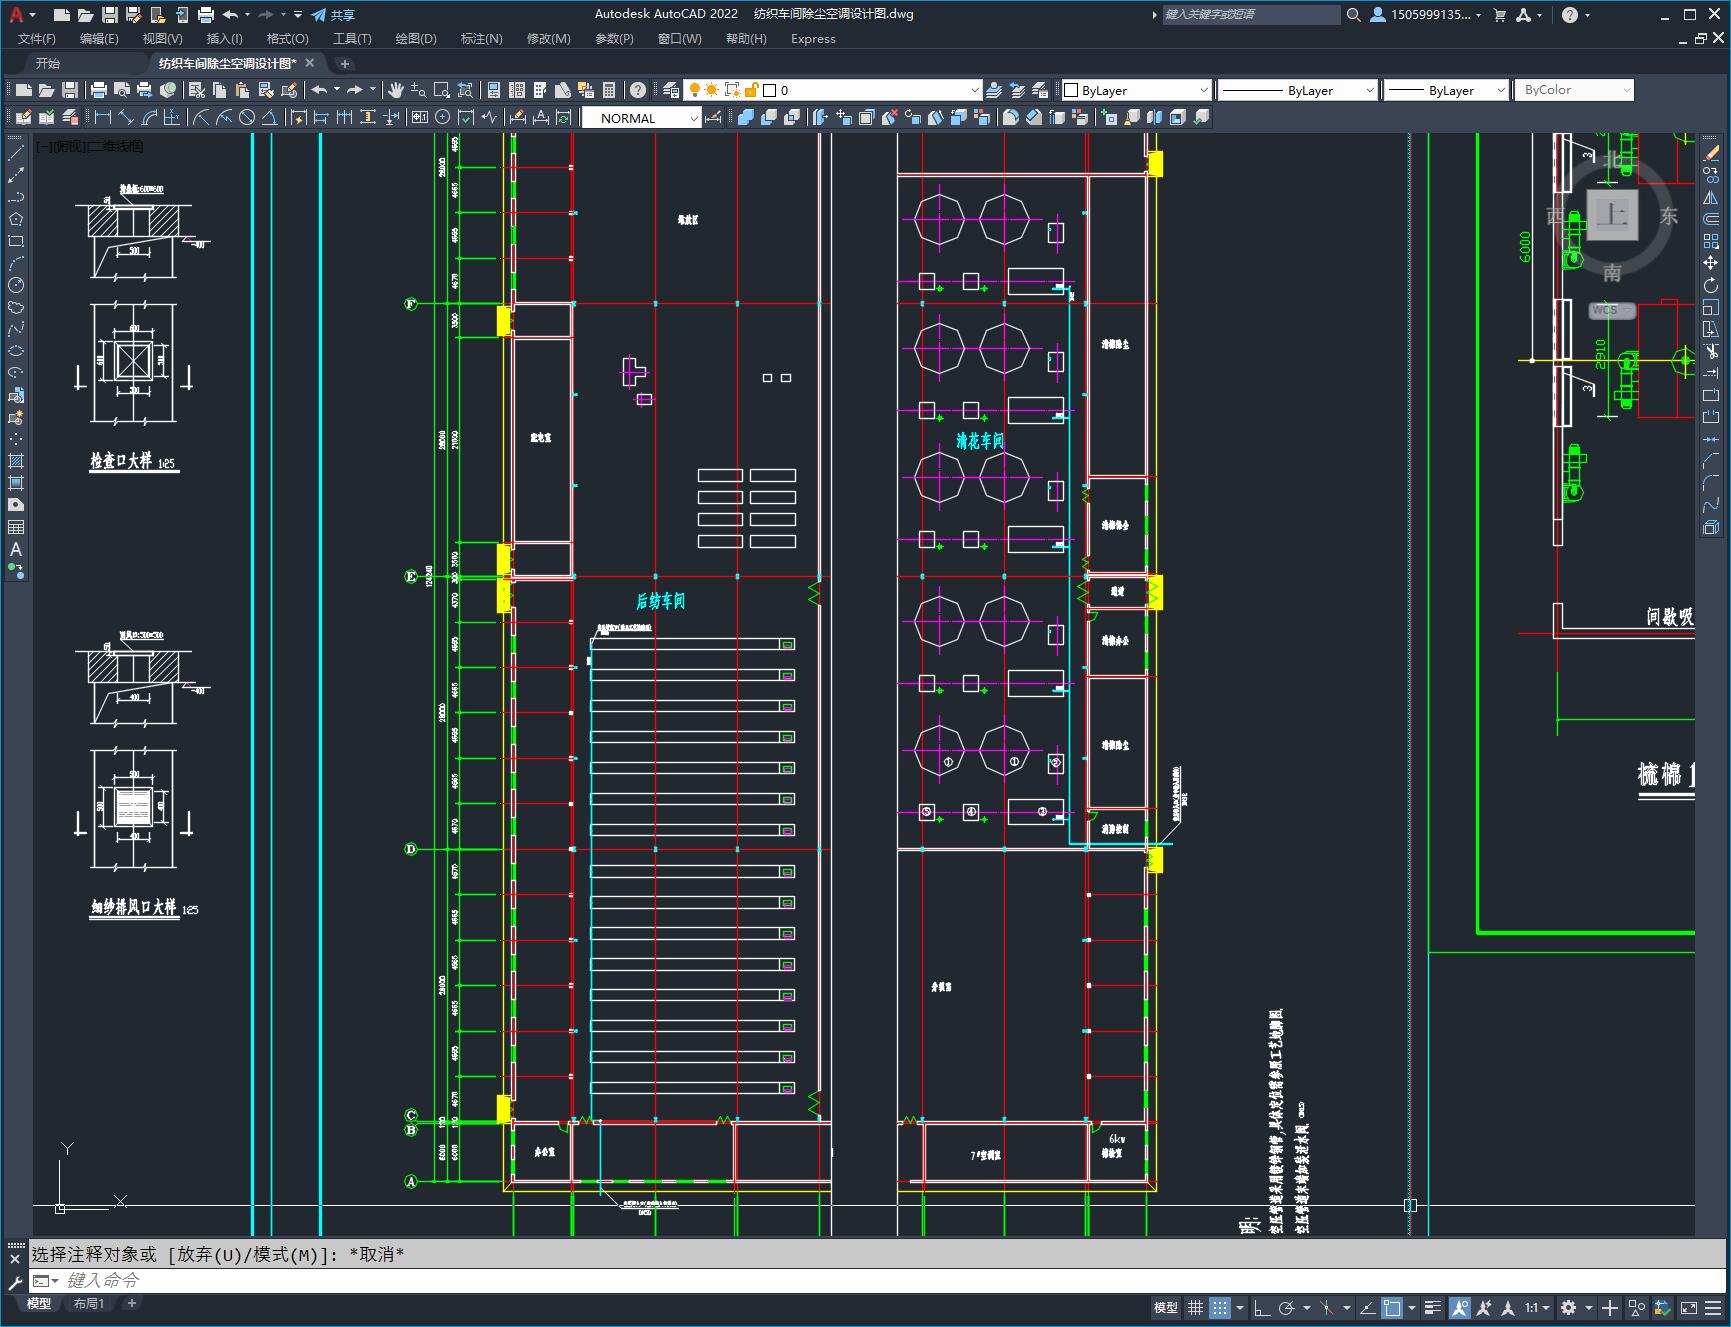1731x1327 pixels.
Task: Click the Pan (hand) tool icon
Action: pos(396,90)
